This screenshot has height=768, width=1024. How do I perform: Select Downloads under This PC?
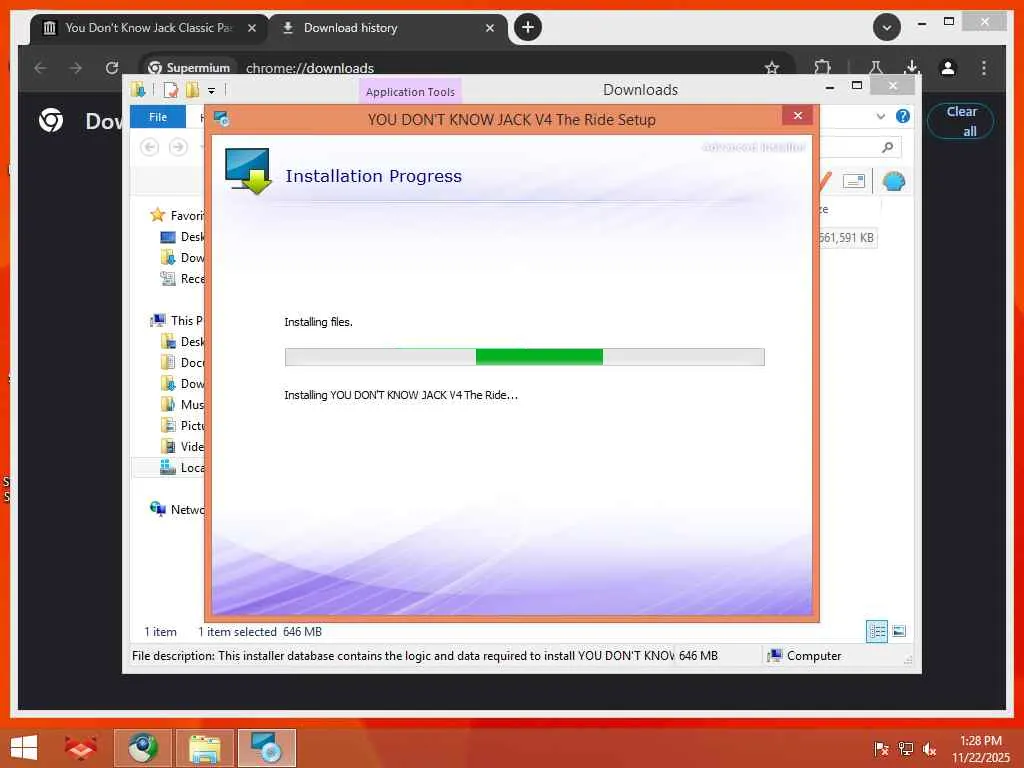(182, 383)
